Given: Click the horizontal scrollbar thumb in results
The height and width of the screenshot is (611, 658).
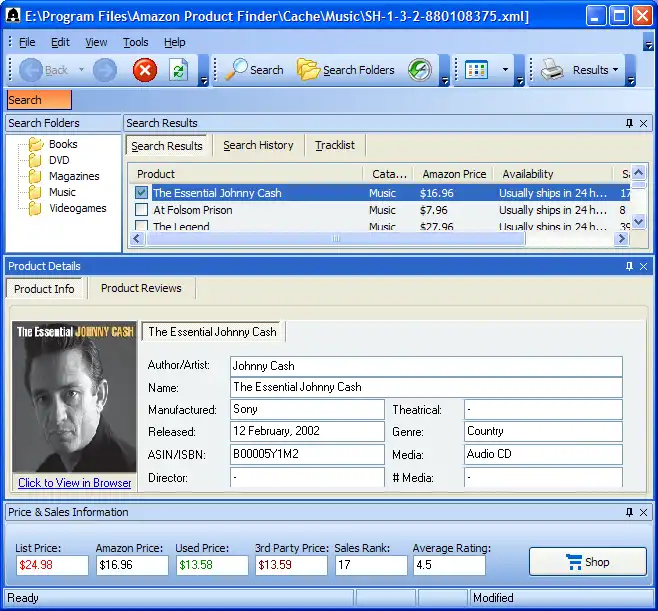Looking at the screenshot, I should pyautogui.click(x=336, y=238).
